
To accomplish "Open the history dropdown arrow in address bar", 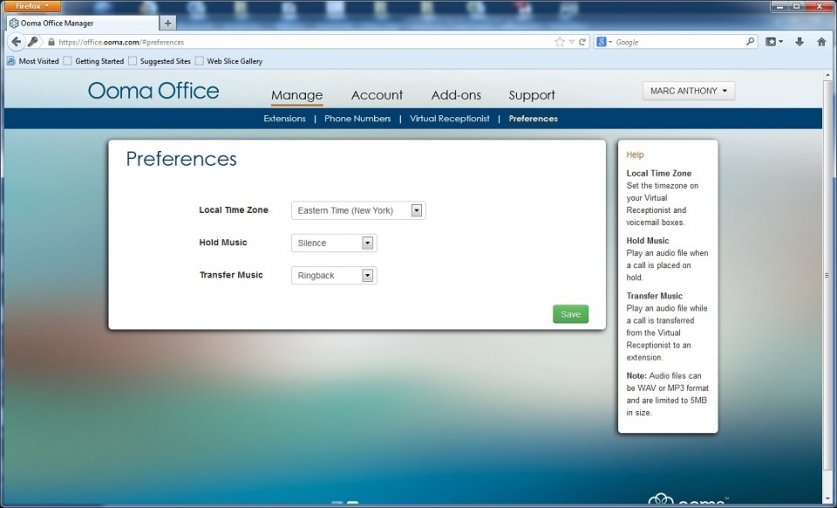I will pyautogui.click(x=571, y=42).
